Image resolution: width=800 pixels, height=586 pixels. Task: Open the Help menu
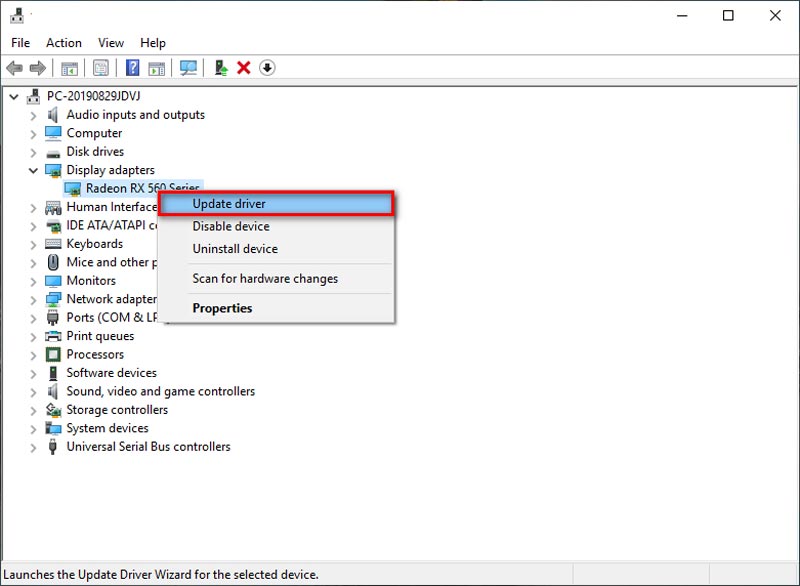(x=153, y=43)
